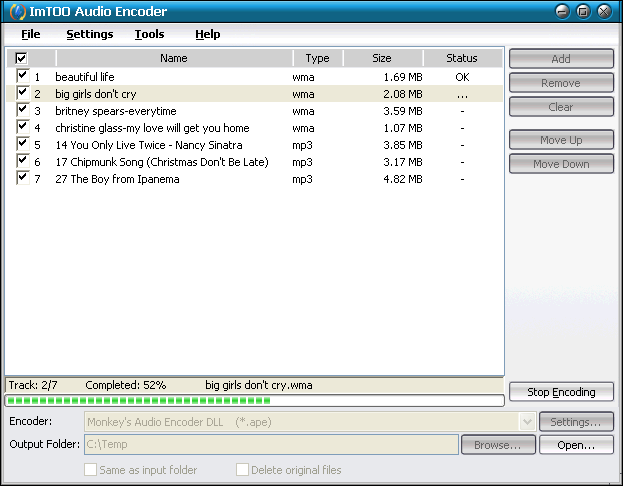Viewport: 623px width, 486px height.
Task: Open the Settings menu in the menu bar
Action: 90,34
